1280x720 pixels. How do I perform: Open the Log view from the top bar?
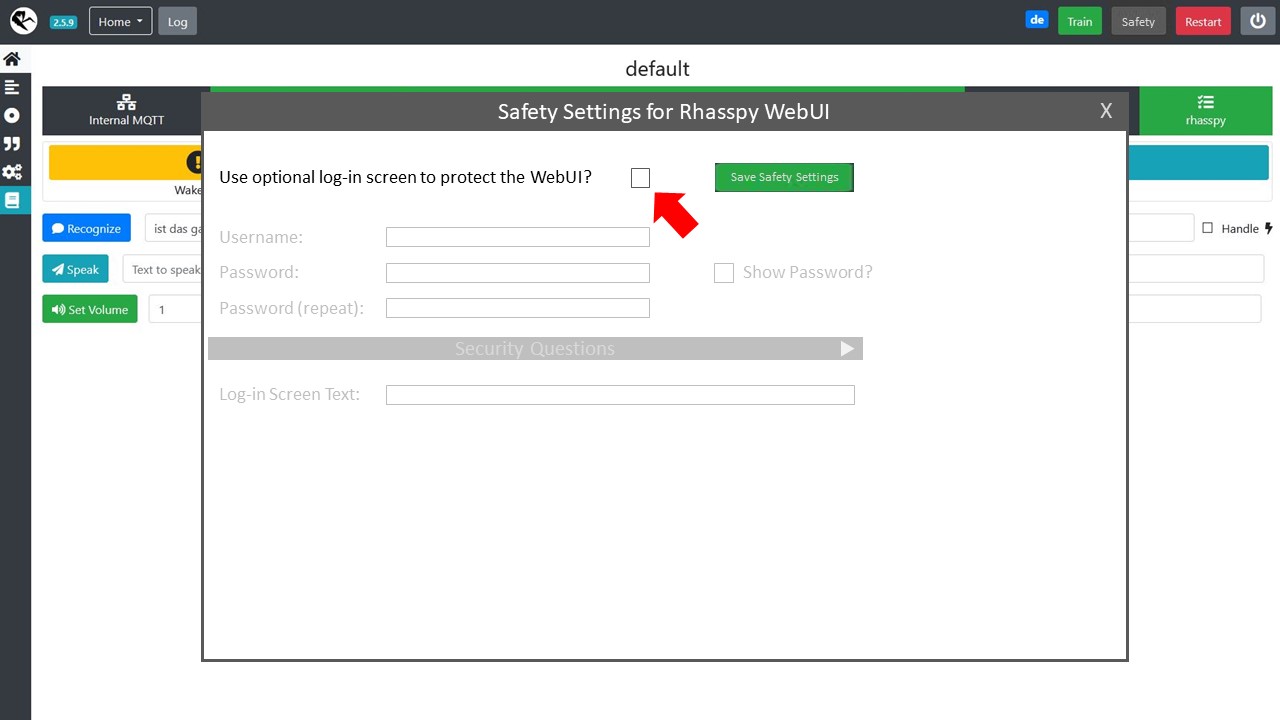[x=177, y=20]
